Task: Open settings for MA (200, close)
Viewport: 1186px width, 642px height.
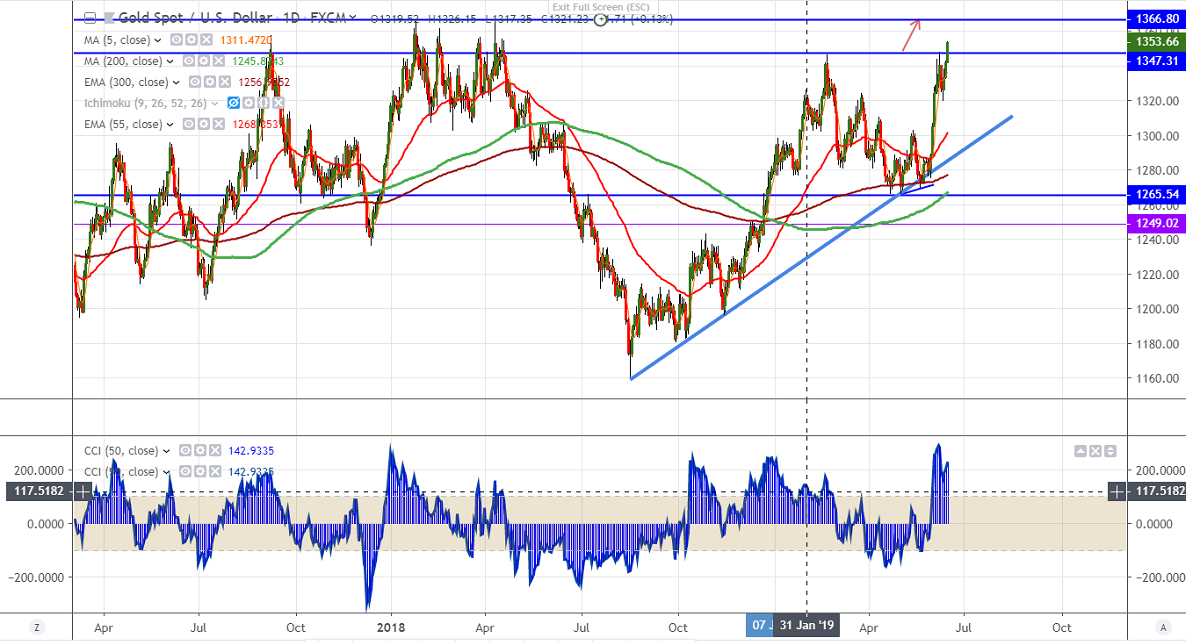Action: [x=203, y=61]
